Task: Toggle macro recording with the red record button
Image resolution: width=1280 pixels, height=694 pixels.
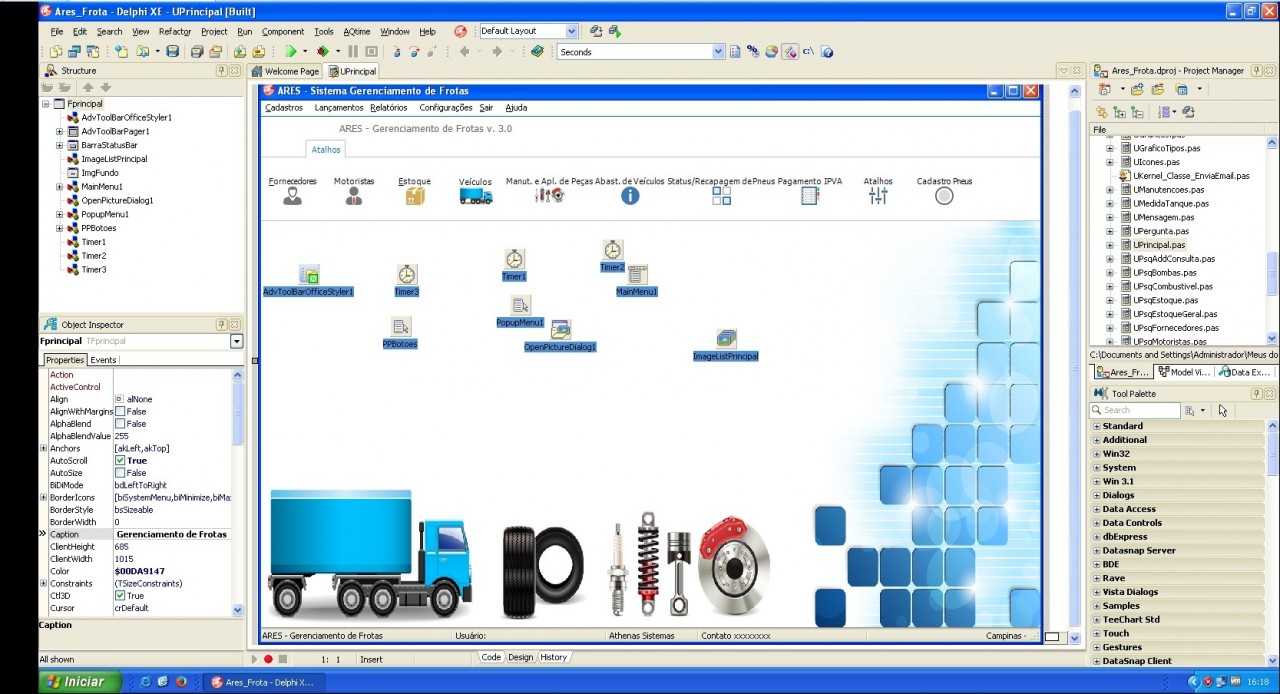Action: pos(266,659)
